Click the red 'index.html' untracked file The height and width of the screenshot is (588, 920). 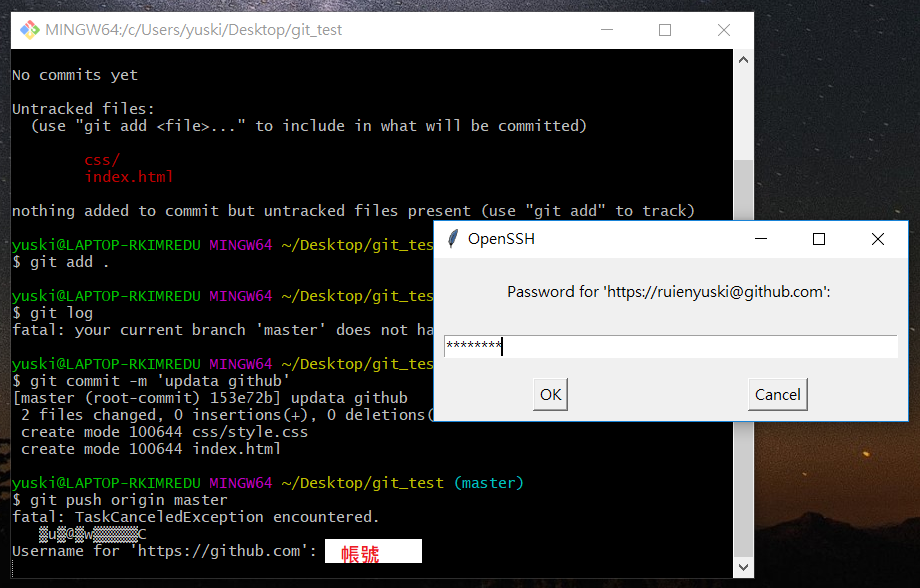(x=129, y=177)
